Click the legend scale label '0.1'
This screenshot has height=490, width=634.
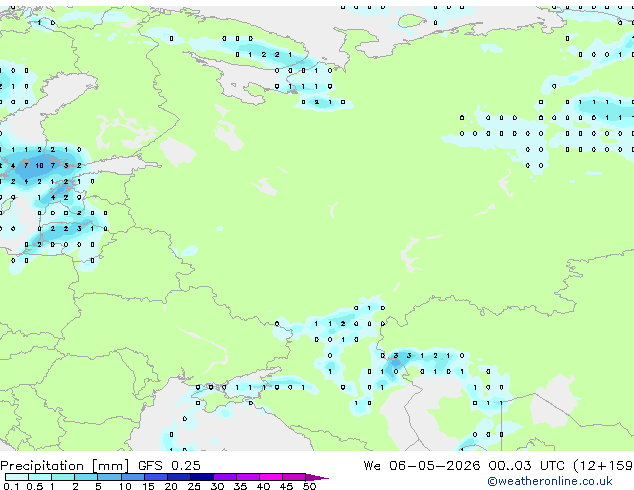[x=11, y=486]
